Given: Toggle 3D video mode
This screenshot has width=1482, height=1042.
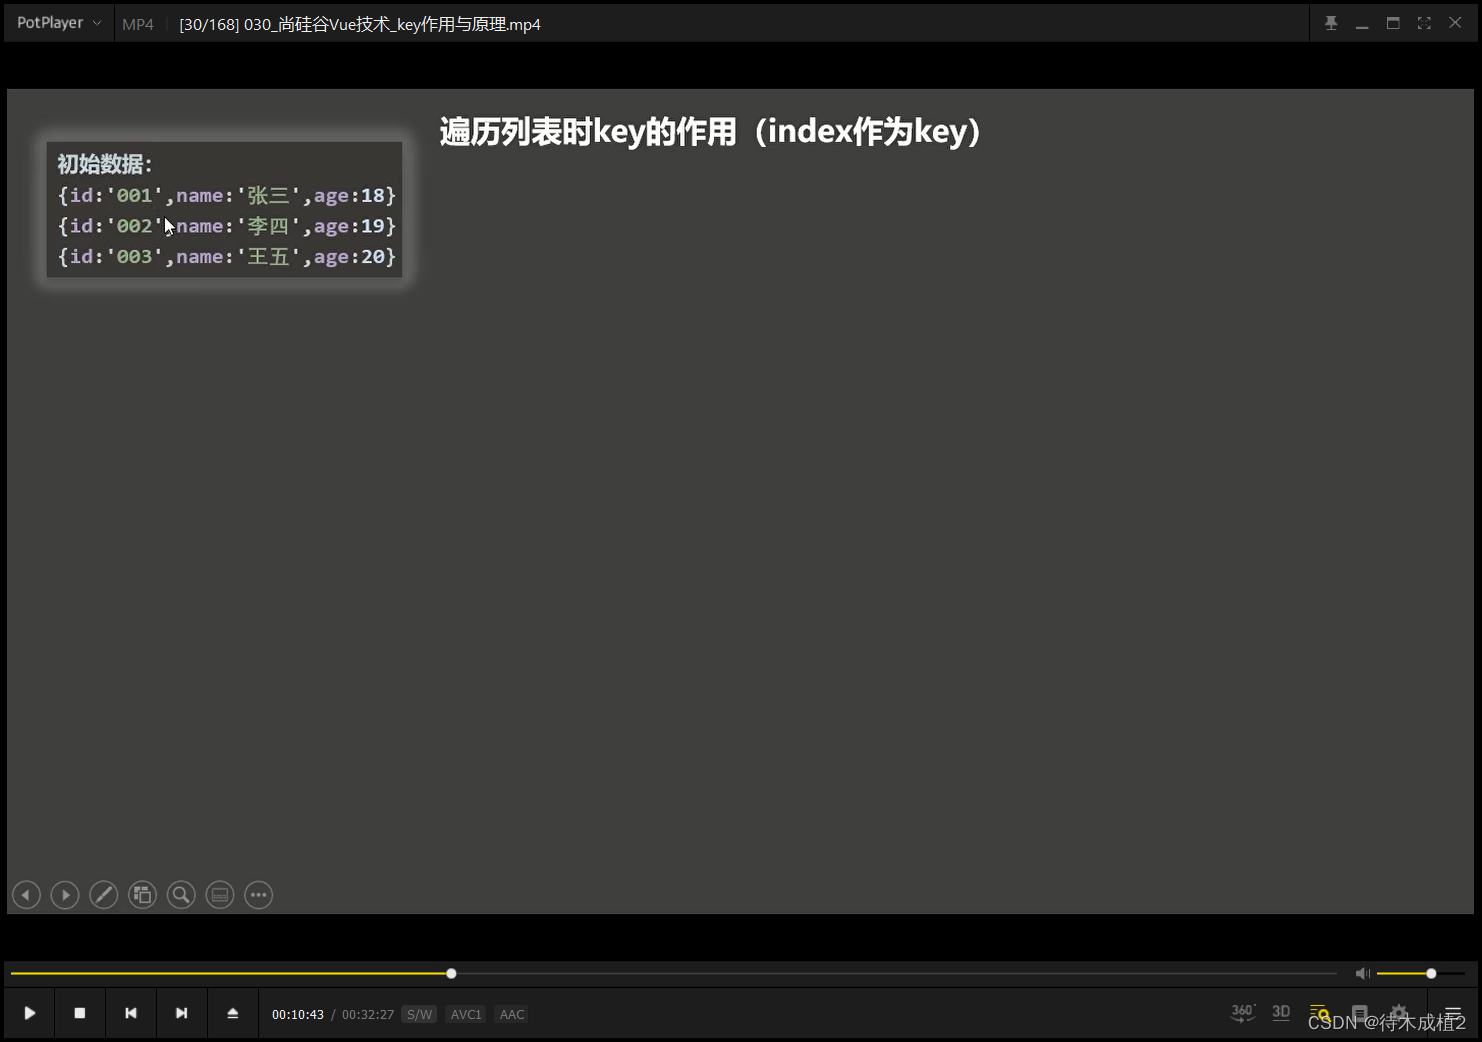Looking at the screenshot, I should point(1281,1013).
